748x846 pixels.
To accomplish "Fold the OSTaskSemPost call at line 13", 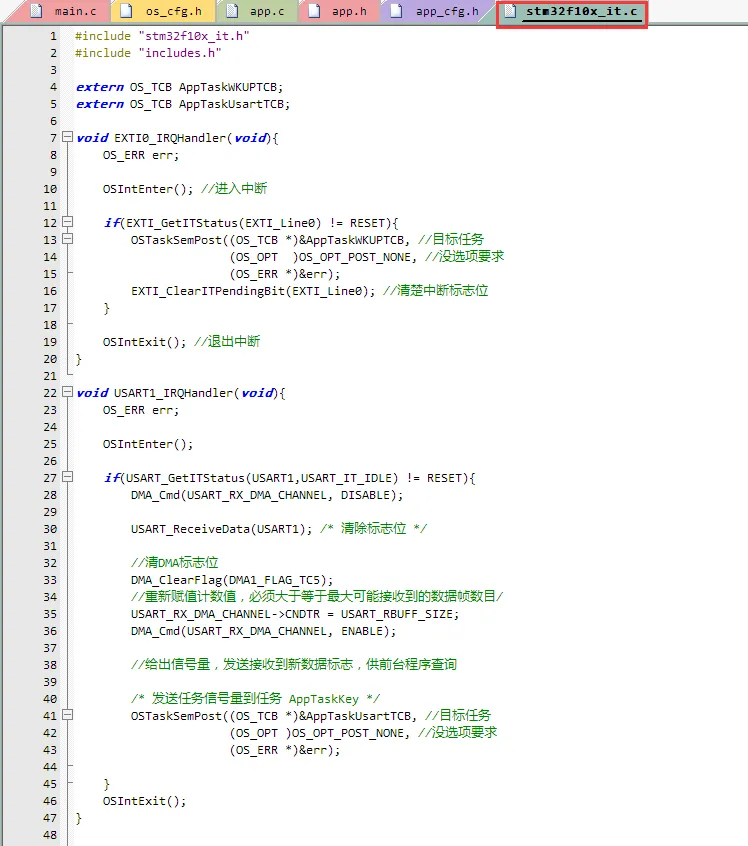I will point(67,240).
